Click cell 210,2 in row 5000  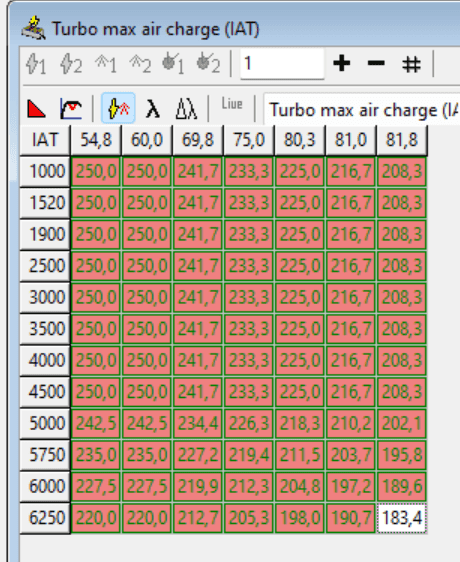[351, 423]
